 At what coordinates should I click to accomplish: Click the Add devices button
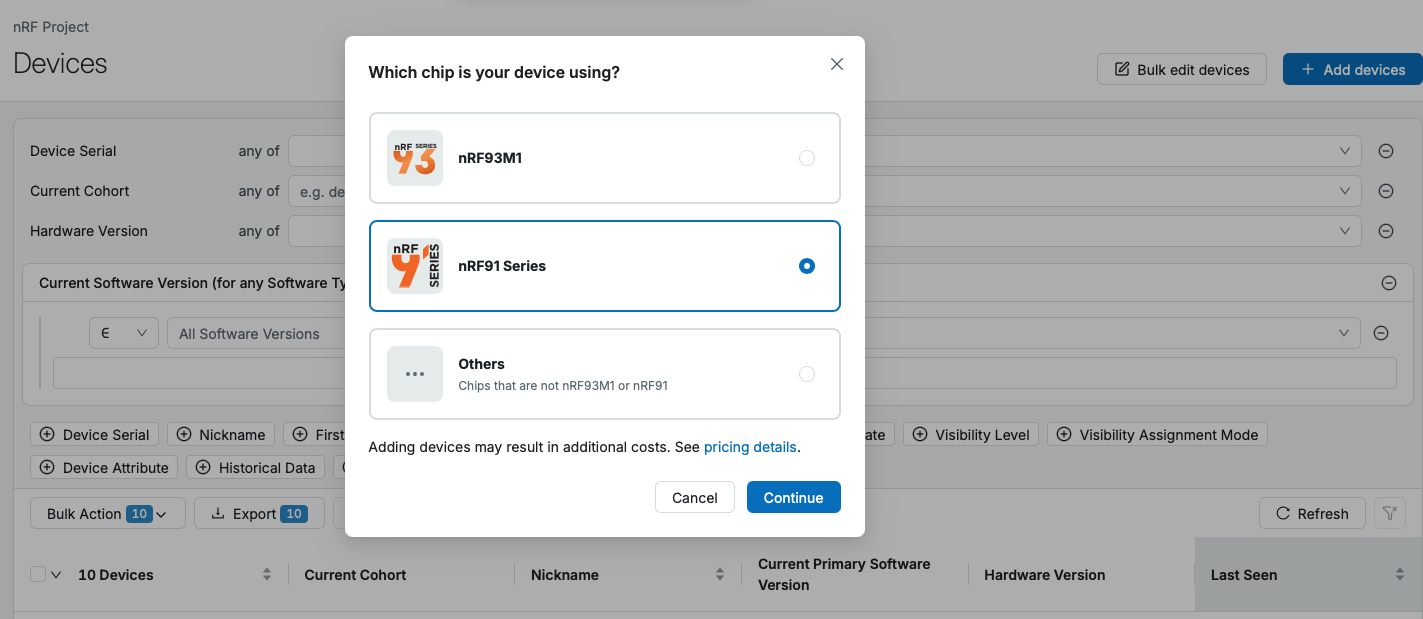[1353, 69]
